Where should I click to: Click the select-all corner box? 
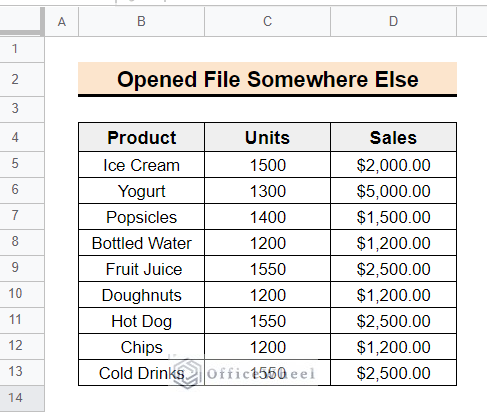[x=21, y=21]
